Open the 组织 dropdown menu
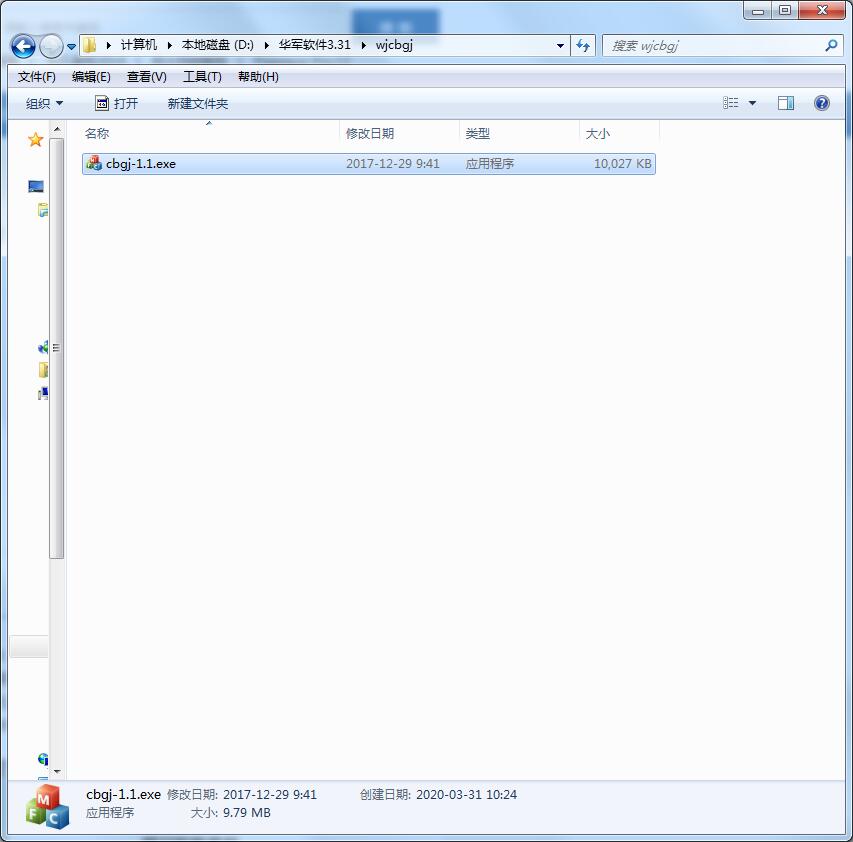853x842 pixels. coord(42,102)
